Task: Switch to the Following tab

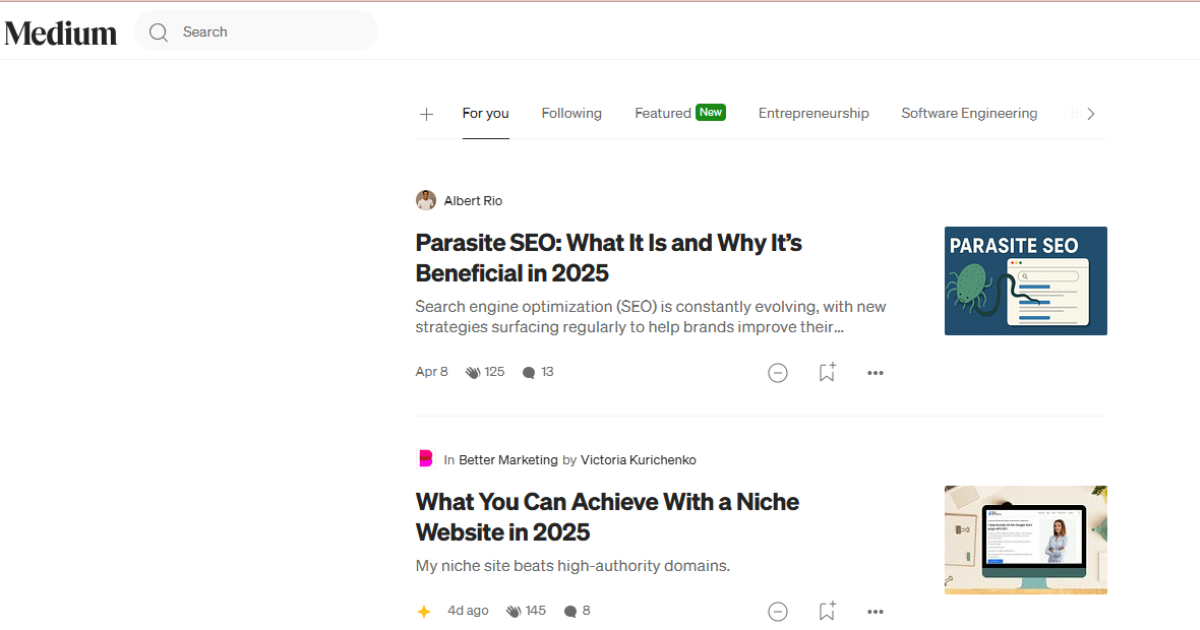Action: (572, 113)
